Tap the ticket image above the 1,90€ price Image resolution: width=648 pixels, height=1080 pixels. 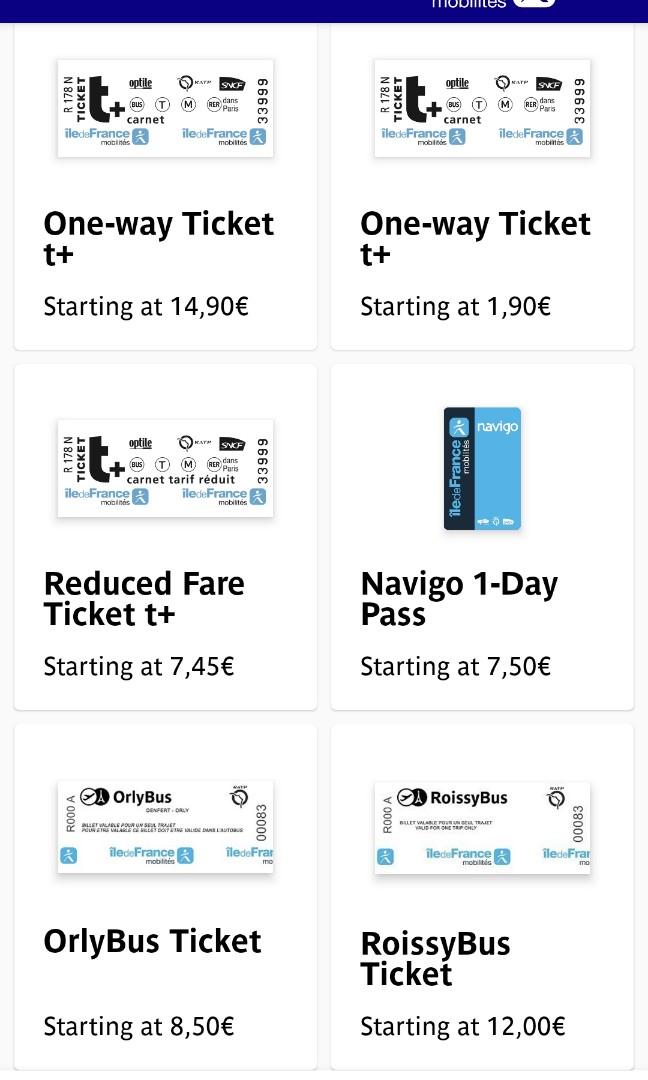[482, 108]
